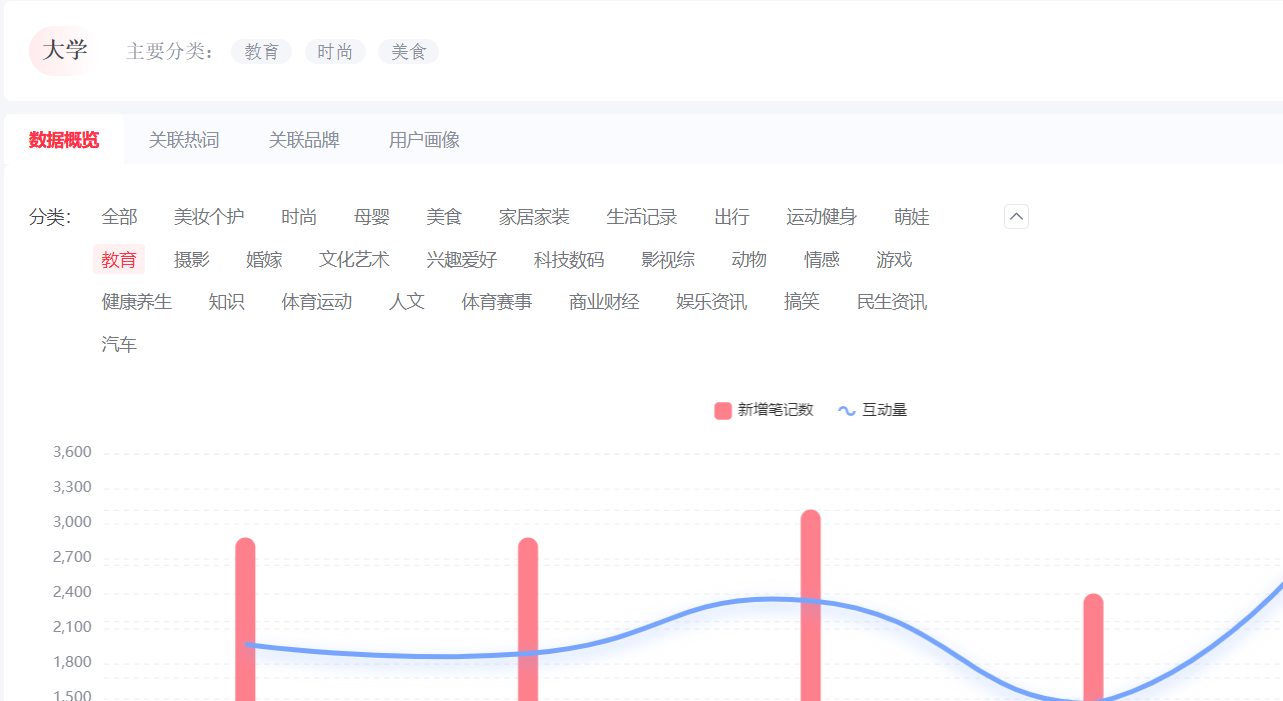
Task: Select the 时尚 category in the filter list
Action: click(299, 217)
